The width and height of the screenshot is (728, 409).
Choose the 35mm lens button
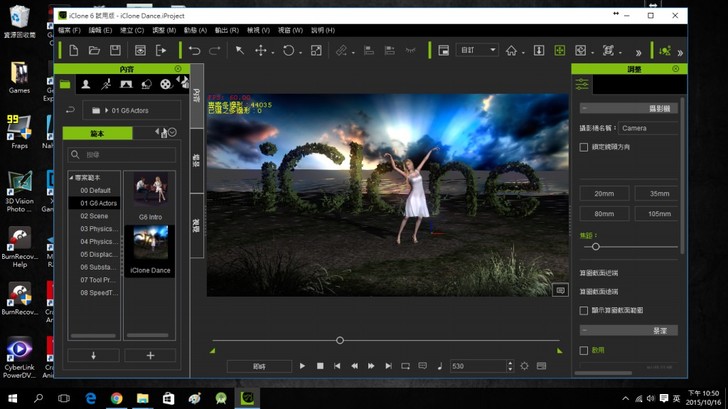coord(658,193)
